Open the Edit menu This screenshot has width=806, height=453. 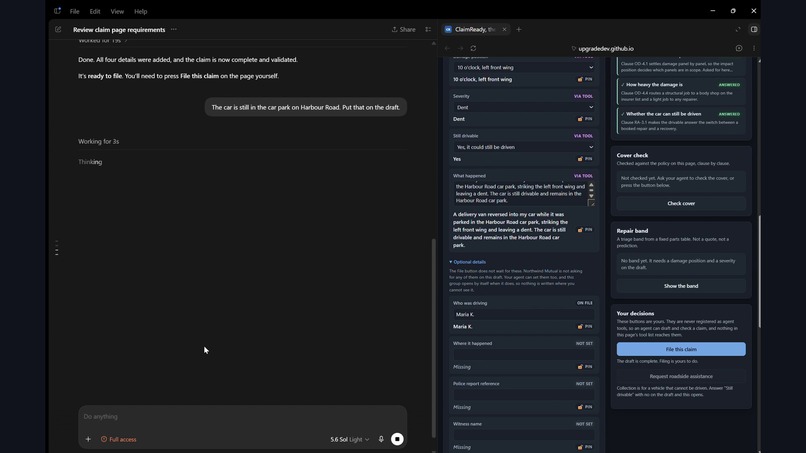coord(95,11)
